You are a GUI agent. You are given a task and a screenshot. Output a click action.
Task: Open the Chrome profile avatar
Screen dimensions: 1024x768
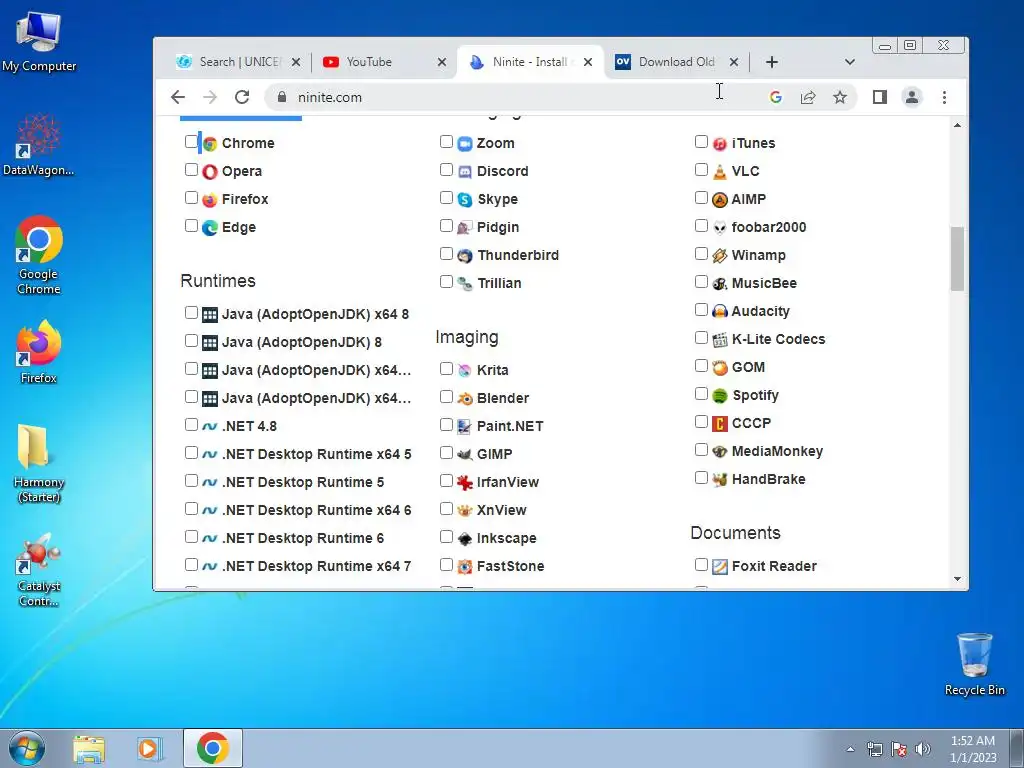[x=912, y=97]
